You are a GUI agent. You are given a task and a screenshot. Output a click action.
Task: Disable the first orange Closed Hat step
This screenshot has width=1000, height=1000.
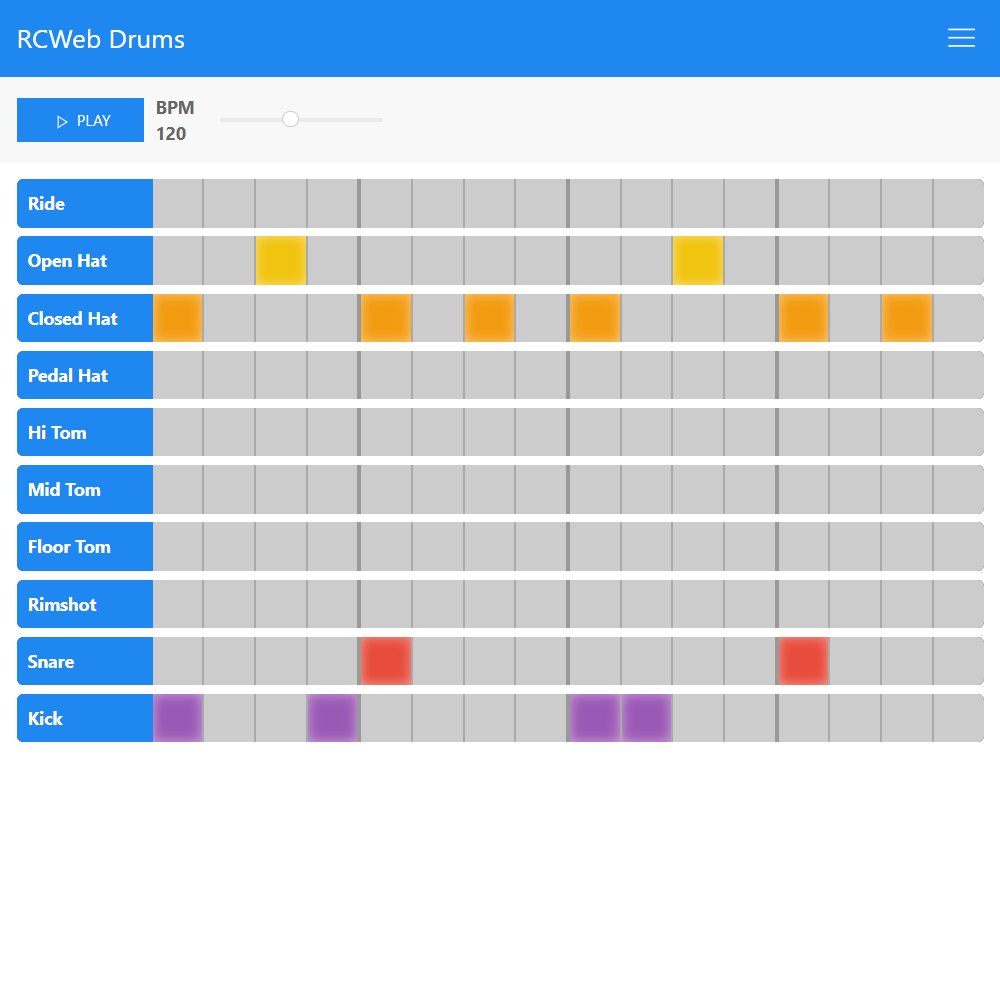[178, 317]
